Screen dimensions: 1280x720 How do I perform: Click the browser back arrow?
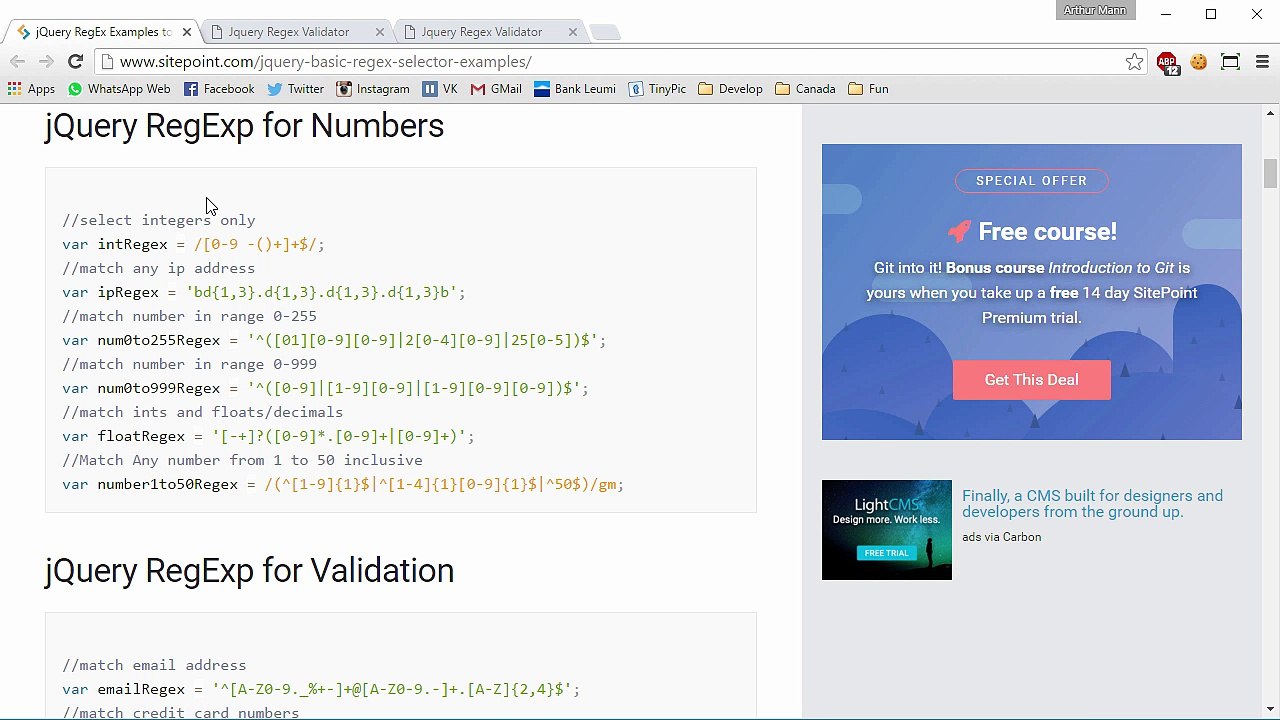pyautogui.click(x=18, y=62)
